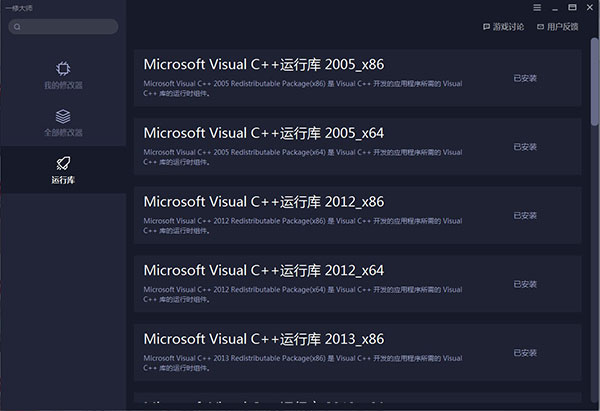Click 已安装 for Visual C++ 2013_x86
Image resolution: width=600 pixels, height=411 pixels.
[x=525, y=352]
